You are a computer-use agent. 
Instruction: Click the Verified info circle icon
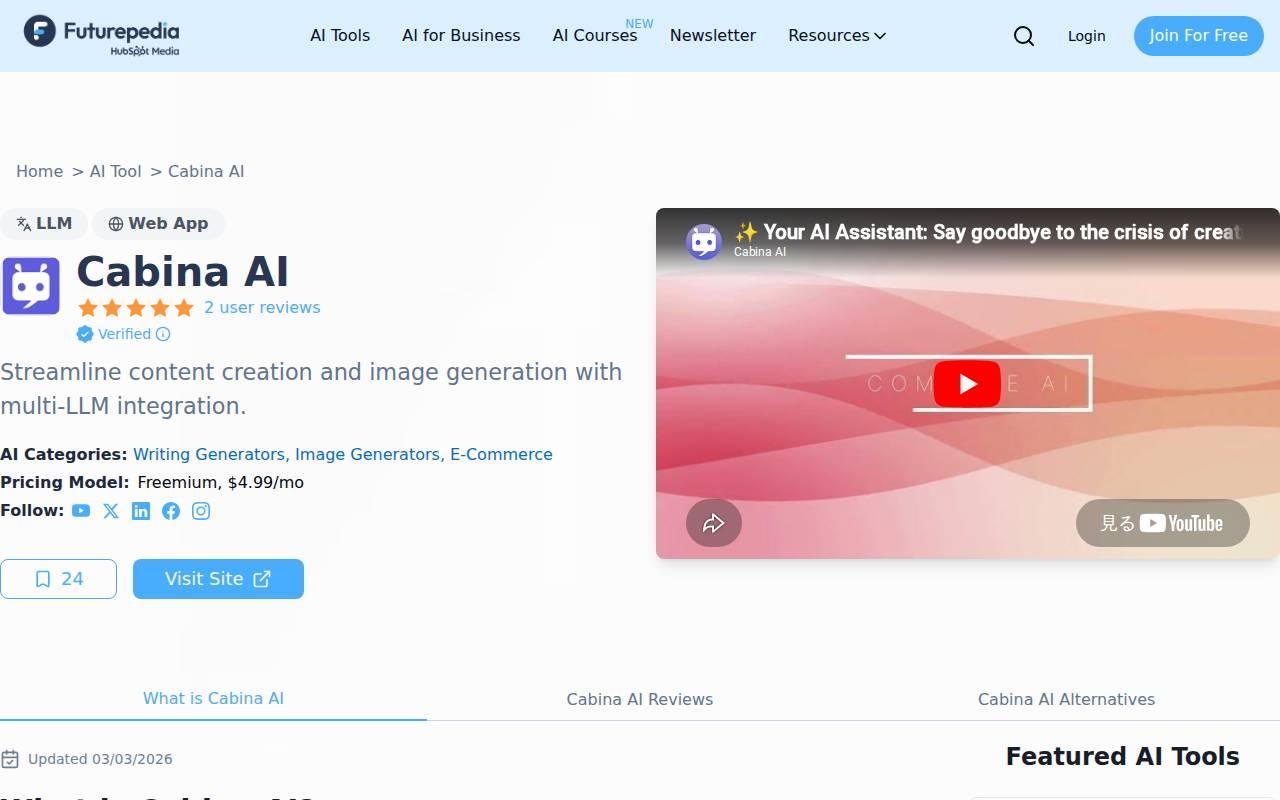coord(163,334)
